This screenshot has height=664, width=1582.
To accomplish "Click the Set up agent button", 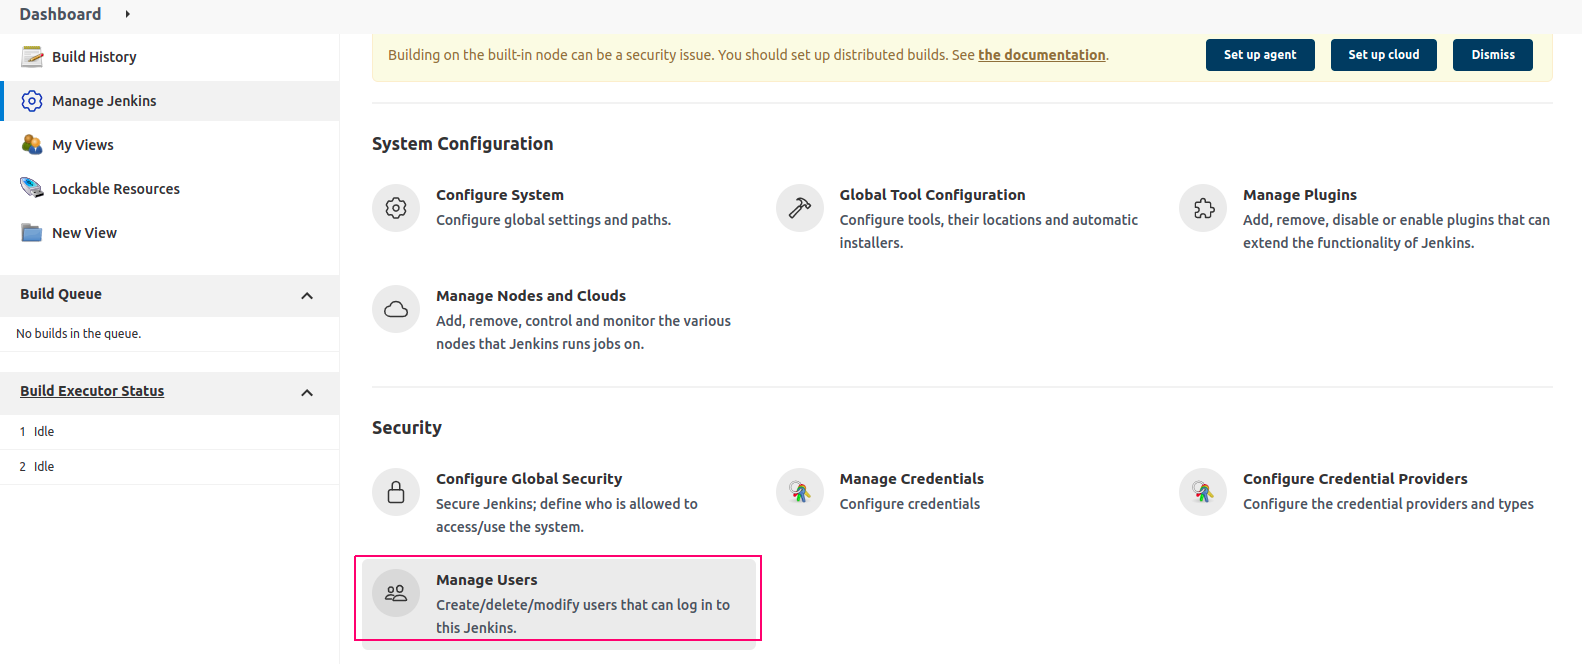I will click(x=1260, y=55).
